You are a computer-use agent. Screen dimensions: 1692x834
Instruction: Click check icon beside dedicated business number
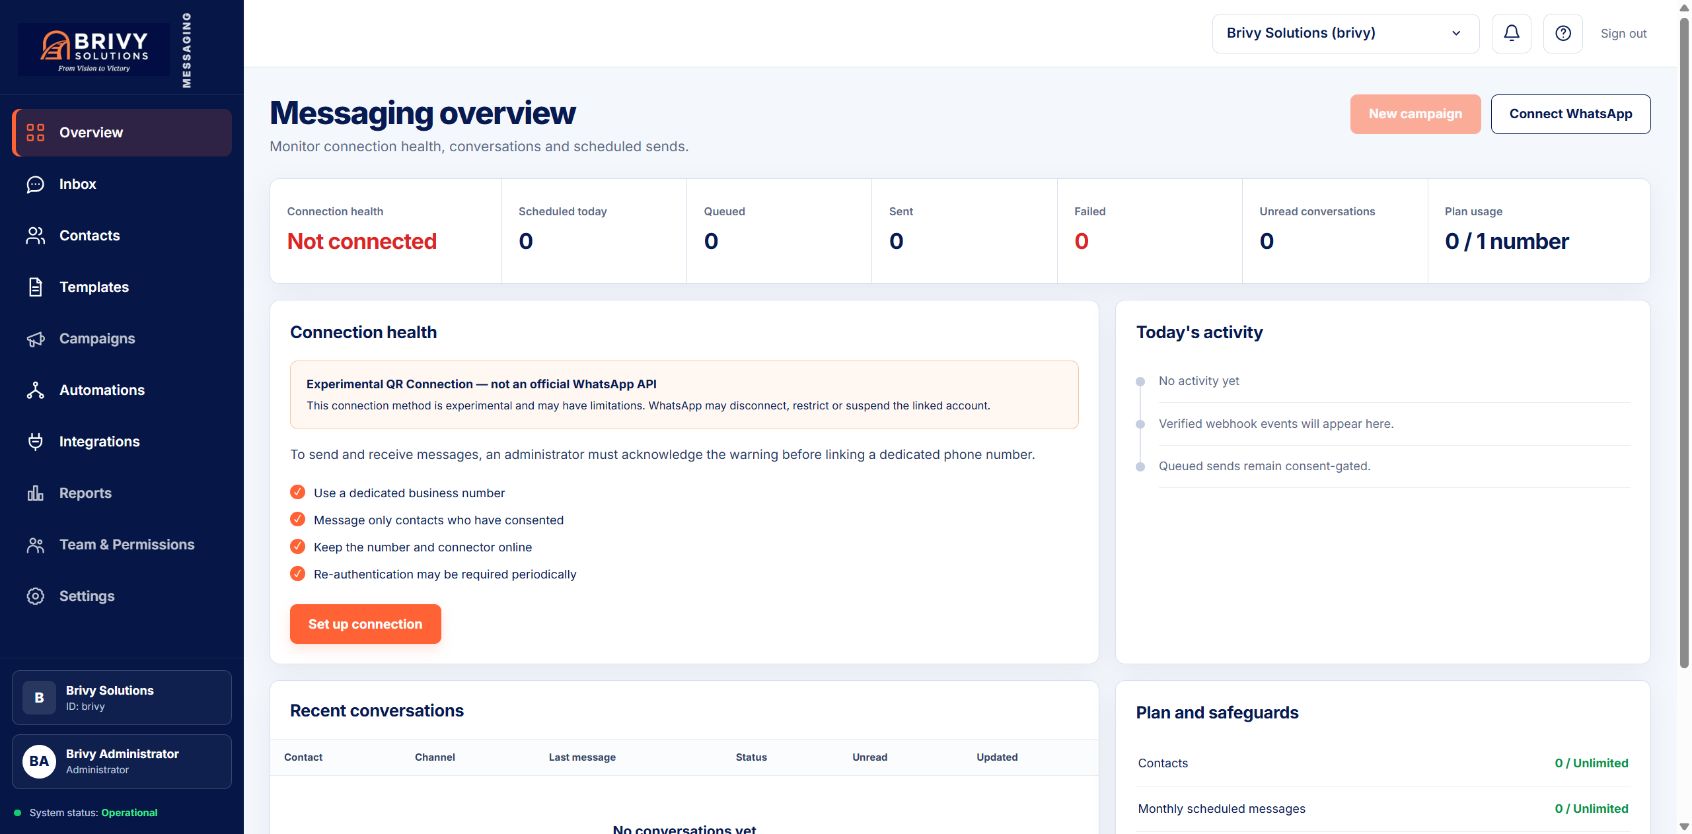pos(297,492)
